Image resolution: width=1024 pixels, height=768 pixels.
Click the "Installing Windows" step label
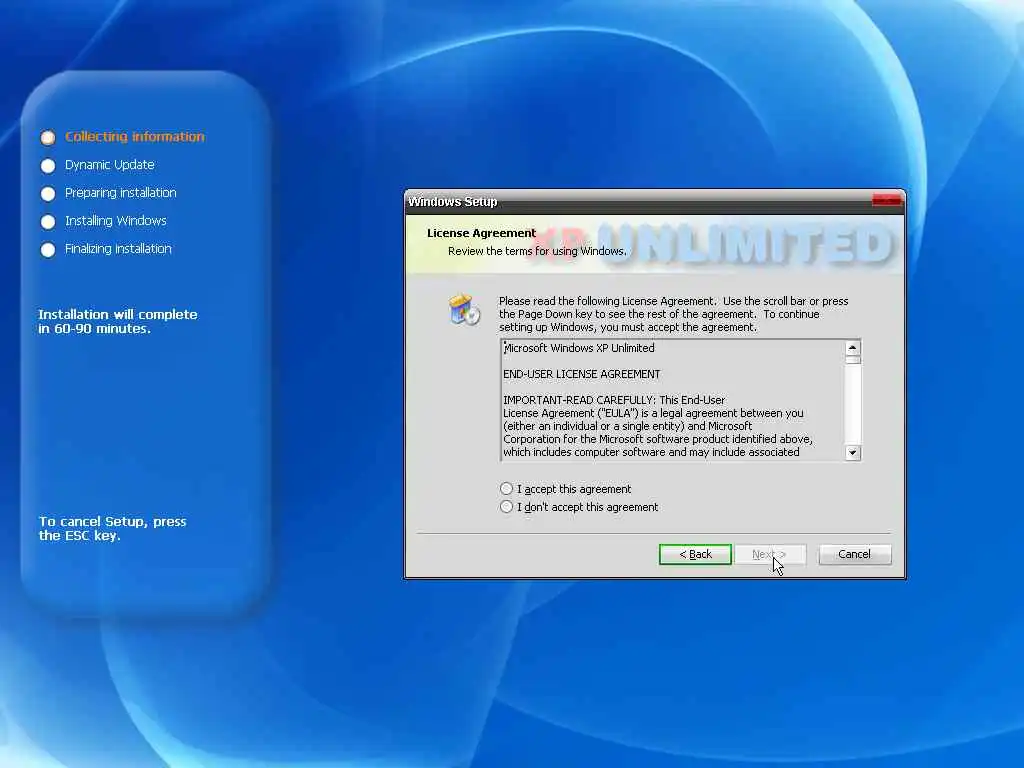click(x=116, y=221)
